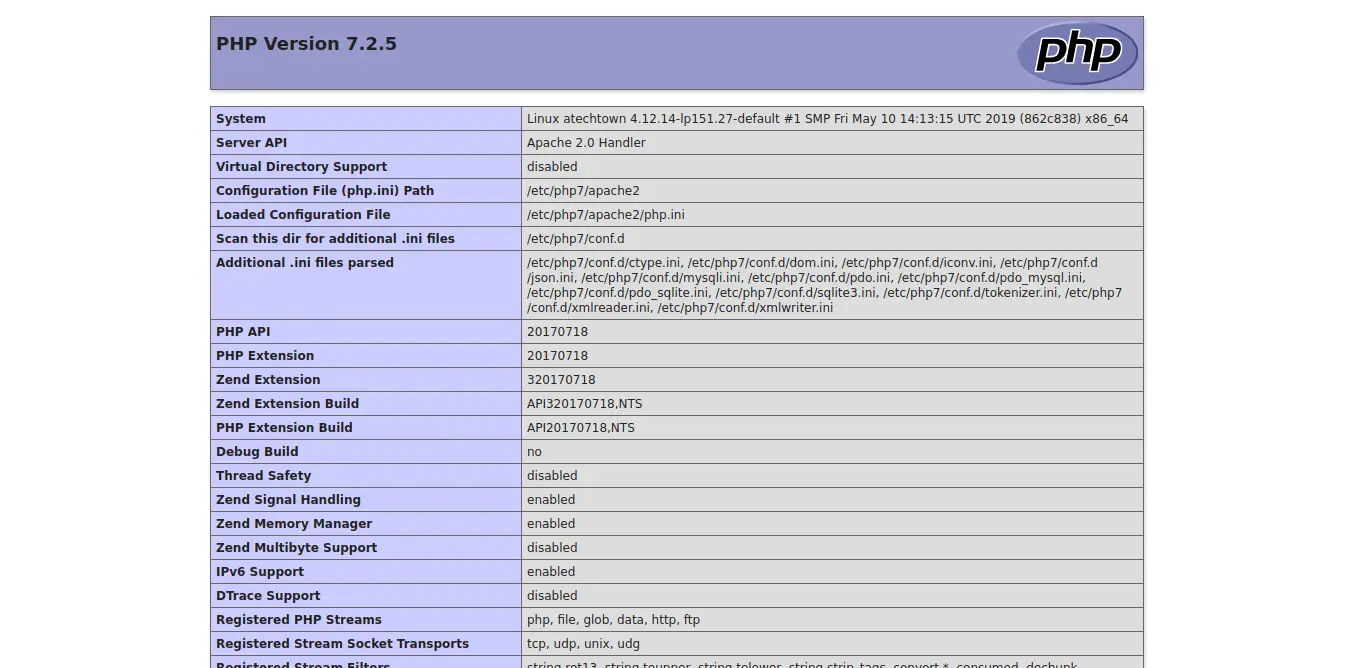Click 'Zend Signal Handling' label
The width and height of the screenshot is (1354, 668).
tap(288, 500)
